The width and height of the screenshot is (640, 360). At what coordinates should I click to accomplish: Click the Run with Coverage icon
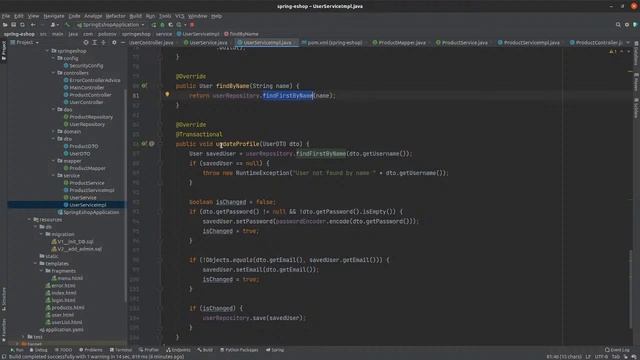(x=171, y=25)
